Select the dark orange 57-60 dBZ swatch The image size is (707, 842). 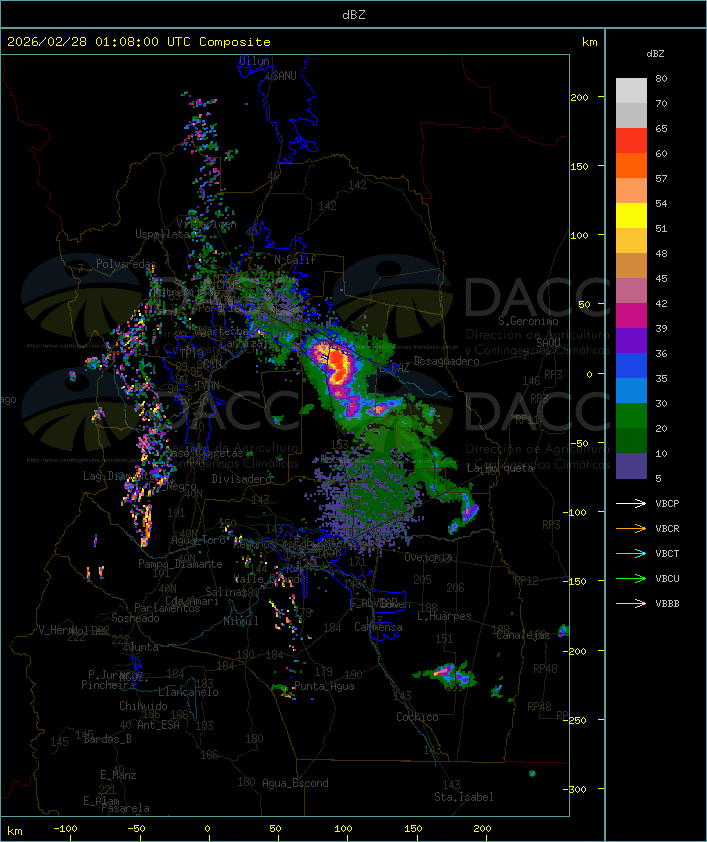point(631,165)
